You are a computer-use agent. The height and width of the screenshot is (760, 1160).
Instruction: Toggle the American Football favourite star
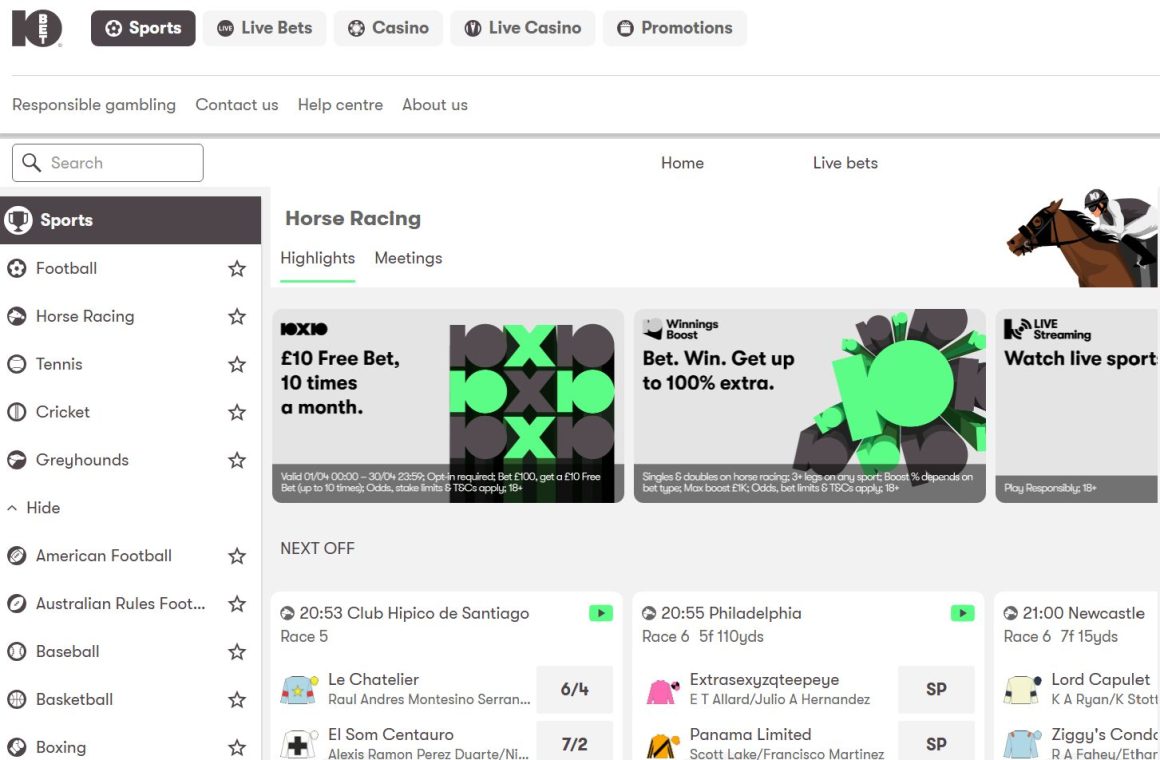point(237,556)
